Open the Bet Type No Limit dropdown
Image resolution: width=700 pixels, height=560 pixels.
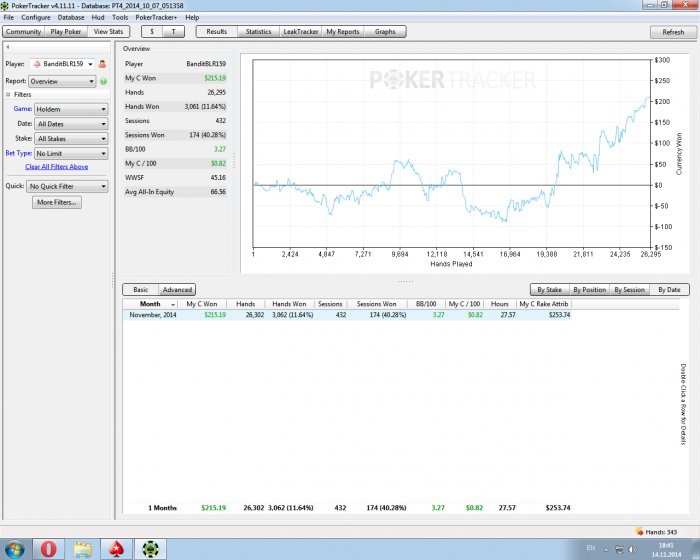pos(71,153)
